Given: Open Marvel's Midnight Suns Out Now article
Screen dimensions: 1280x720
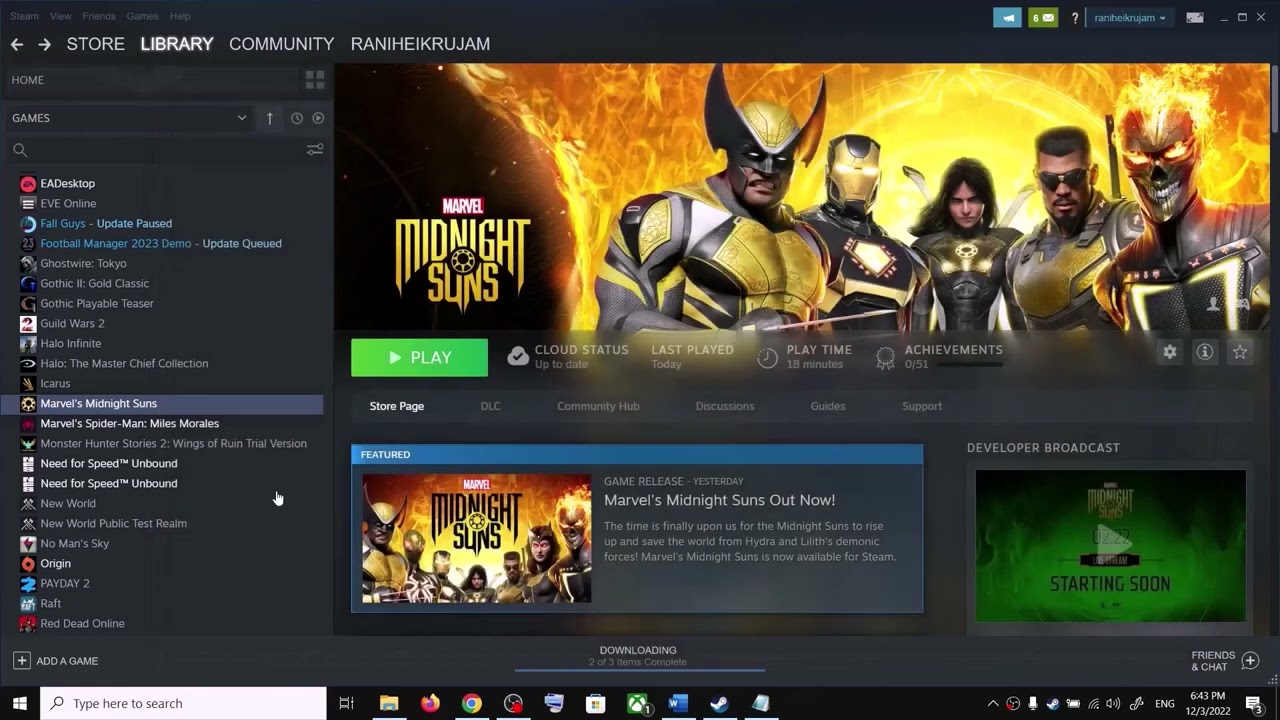Looking at the screenshot, I should point(719,500).
